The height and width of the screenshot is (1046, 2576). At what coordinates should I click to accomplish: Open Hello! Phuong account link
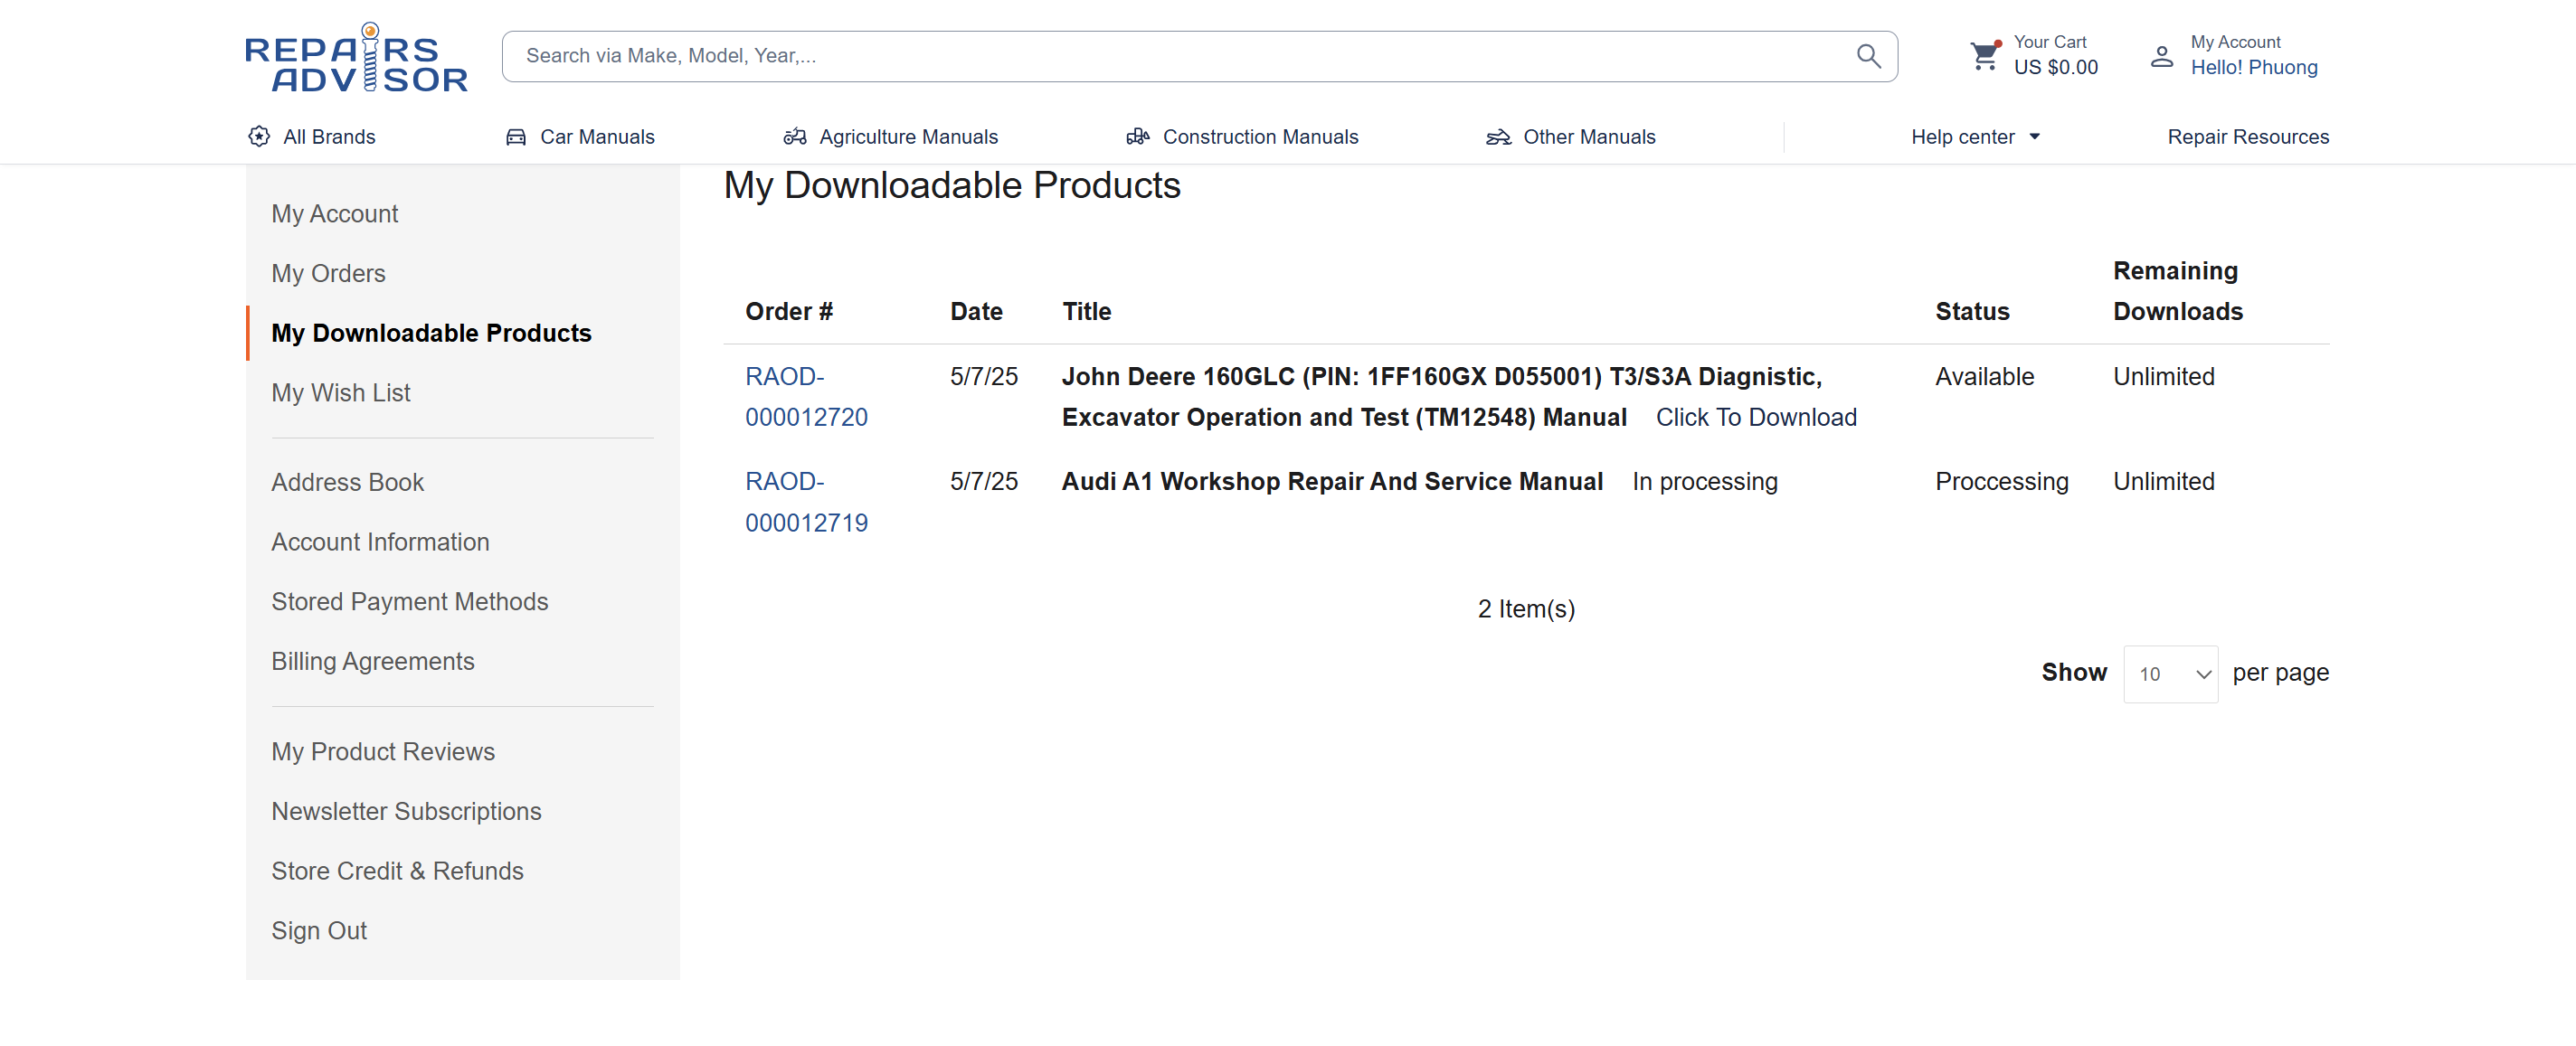(x=2254, y=67)
